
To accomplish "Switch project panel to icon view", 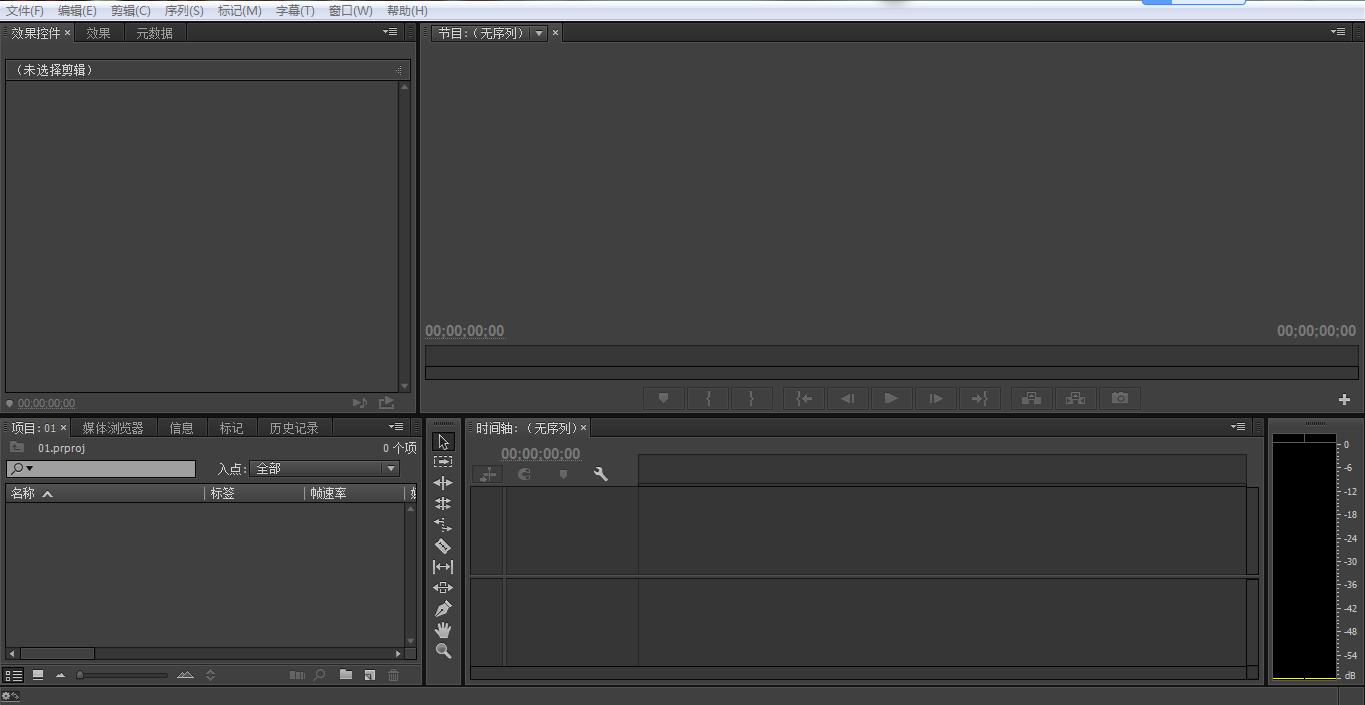I will (x=38, y=675).
